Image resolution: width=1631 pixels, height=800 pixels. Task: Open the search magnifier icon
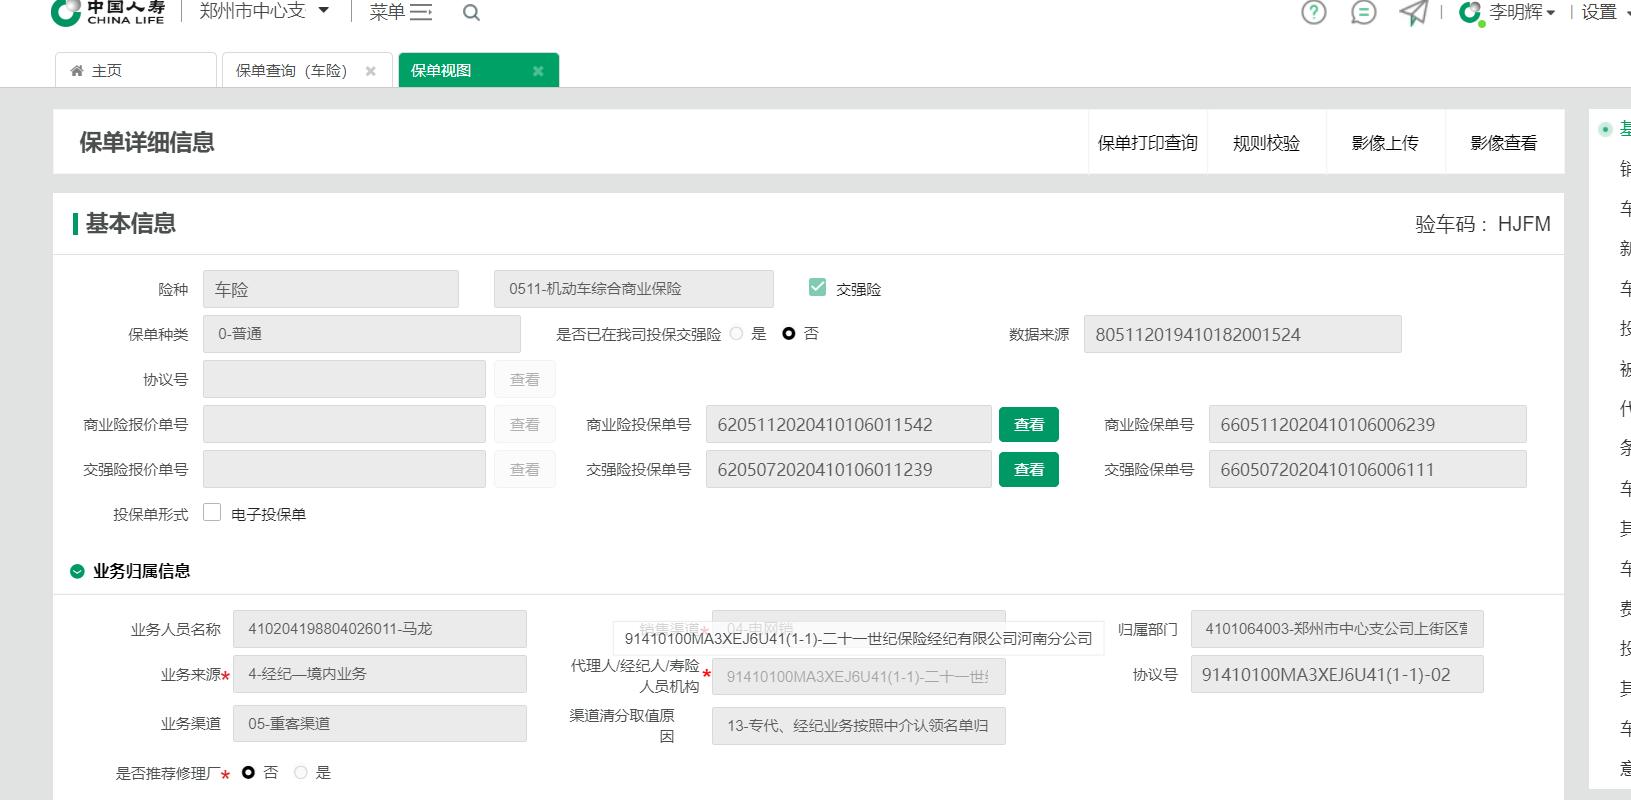tap(471, 13)
